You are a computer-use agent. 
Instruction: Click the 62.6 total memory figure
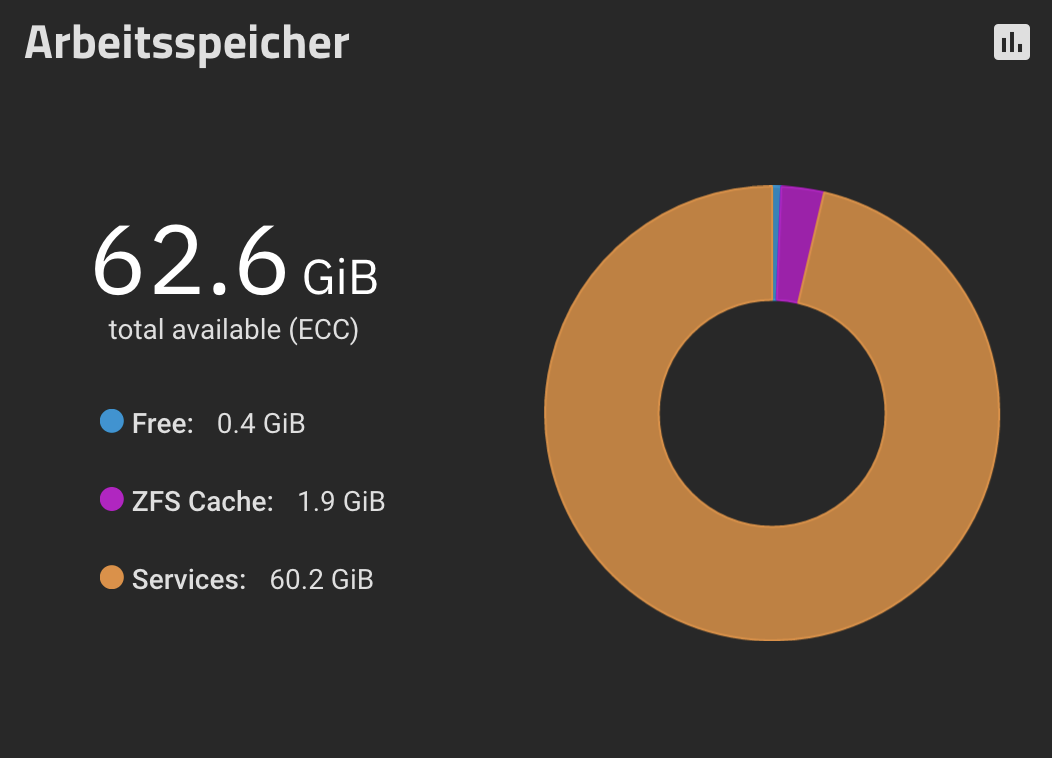[x=190, y=262]
